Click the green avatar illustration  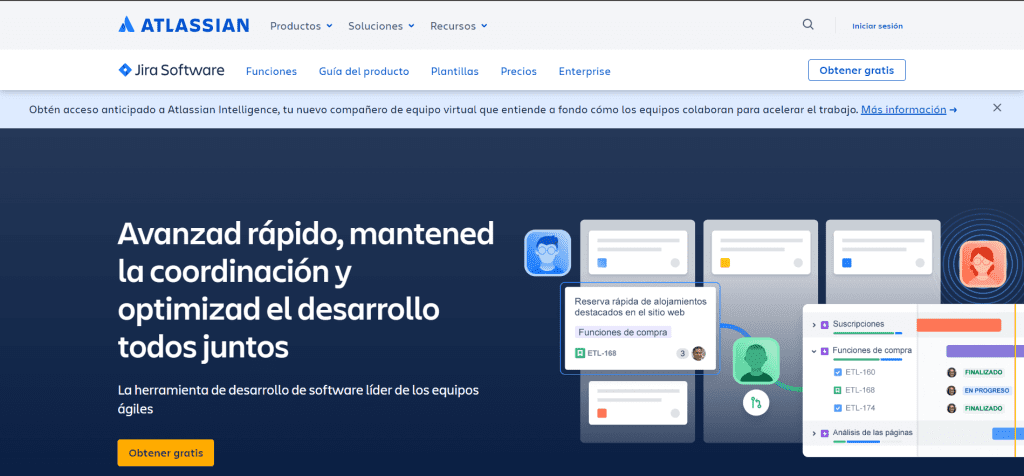click(x=756, y=360)
